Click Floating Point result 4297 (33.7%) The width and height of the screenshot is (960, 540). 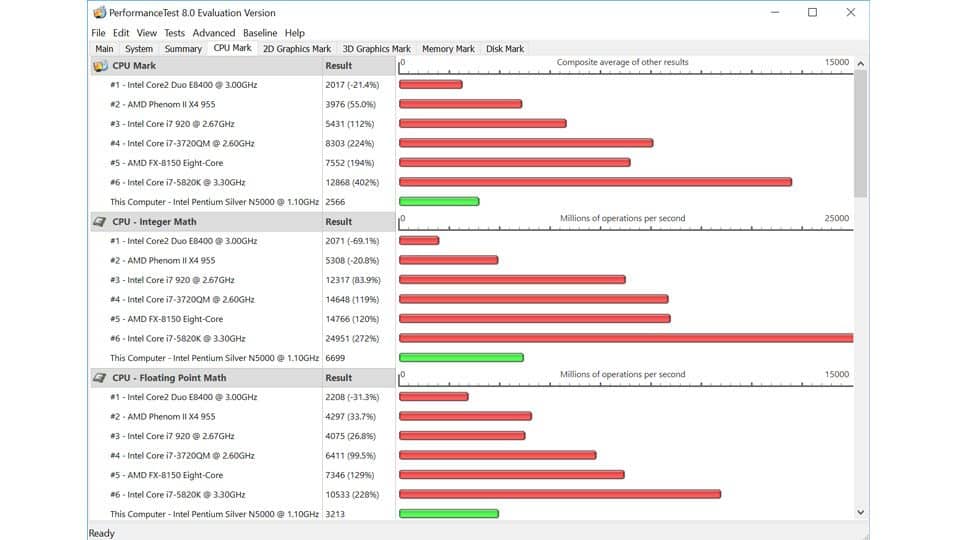point(351,417)
